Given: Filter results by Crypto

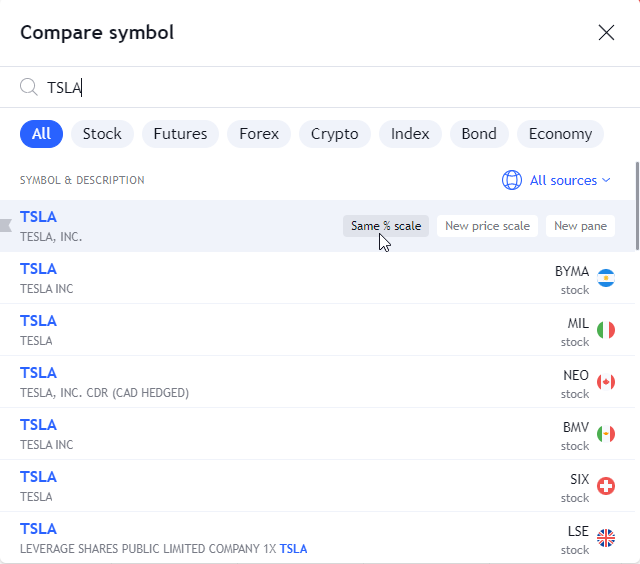Looking at the screenshot, I should [335, 134].
